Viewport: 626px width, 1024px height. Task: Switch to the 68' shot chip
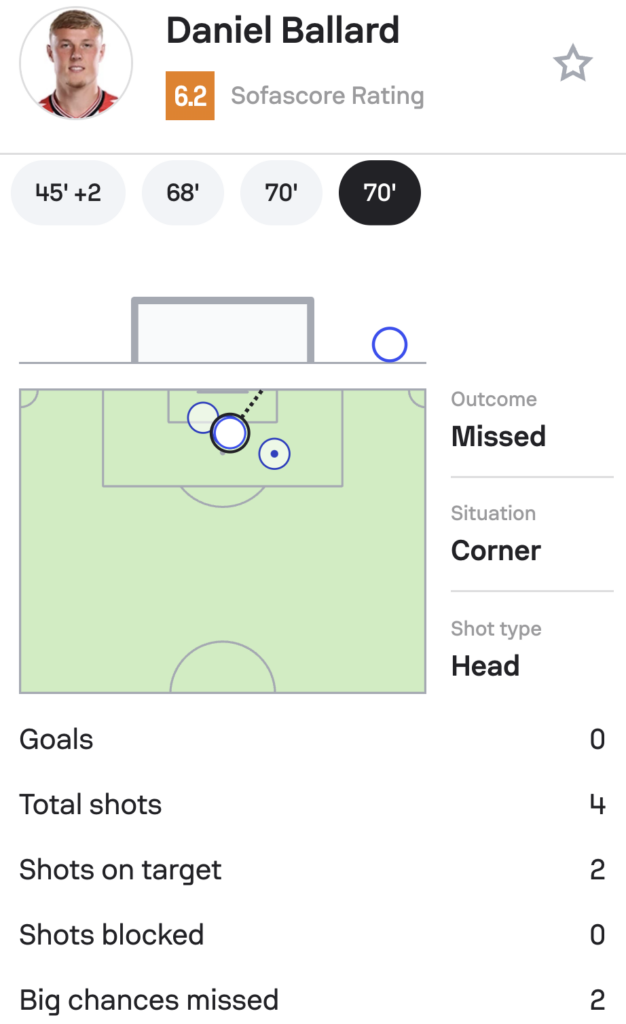[x=183, y=193]
